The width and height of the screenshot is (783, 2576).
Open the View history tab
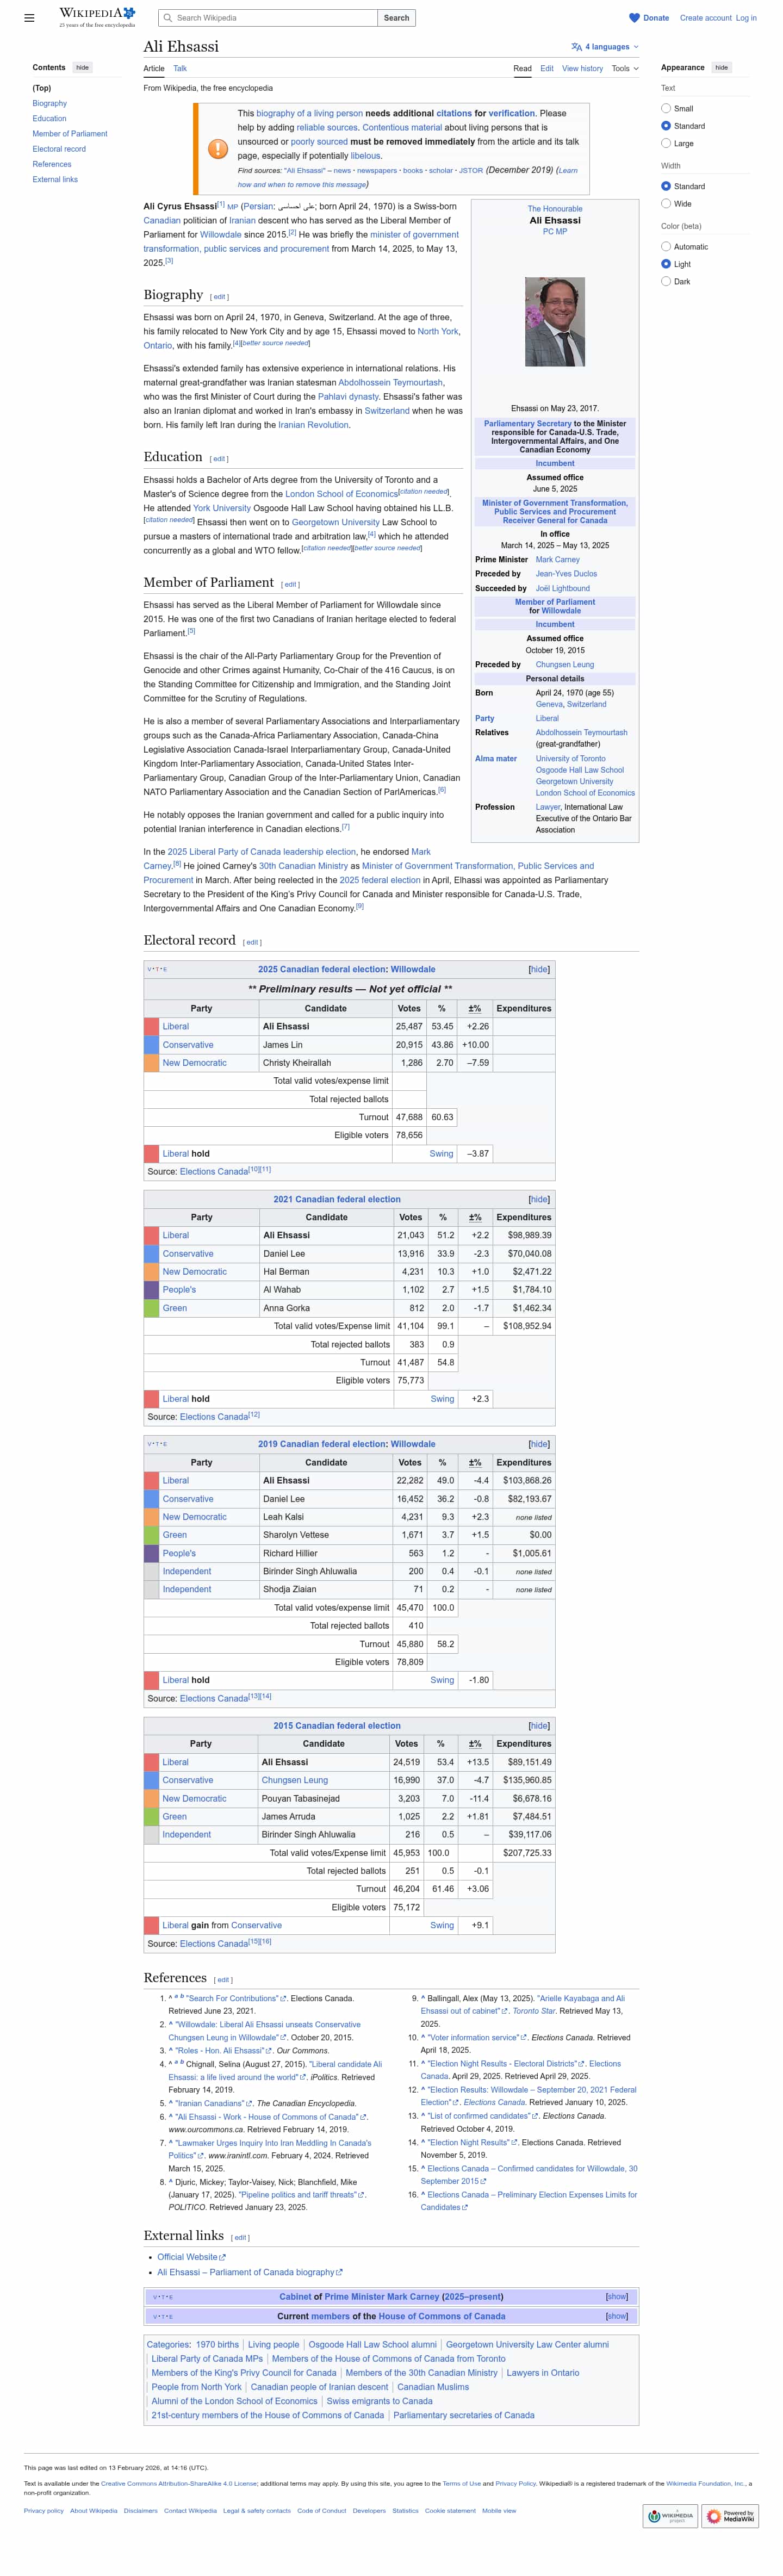click(582, 69)
